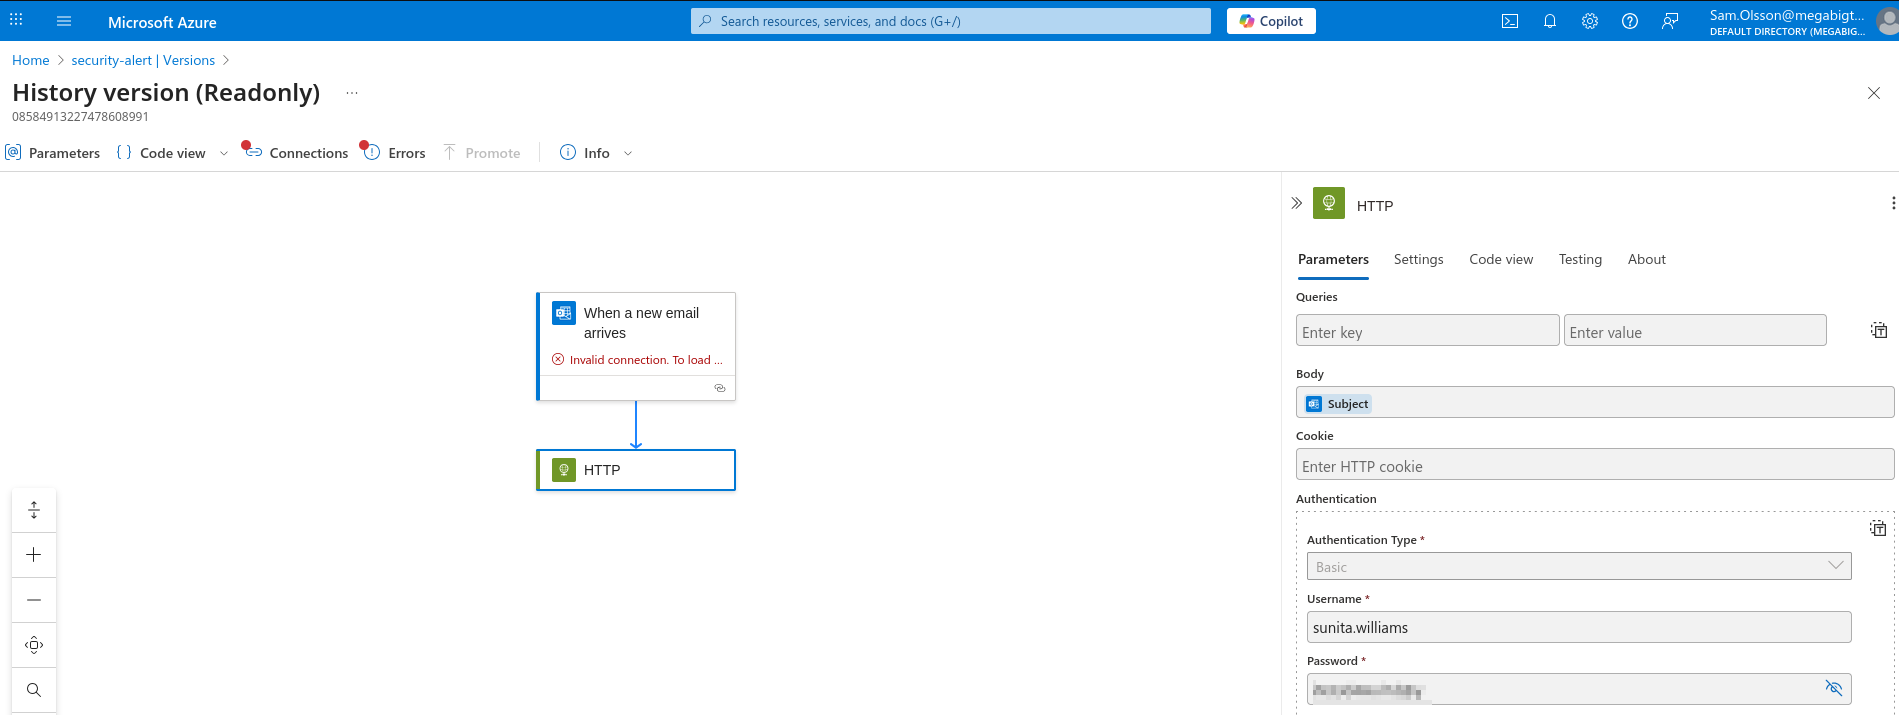Switch to the Parameters tab
This screenshot has width=1899, height=715.
coord(1333,259)
